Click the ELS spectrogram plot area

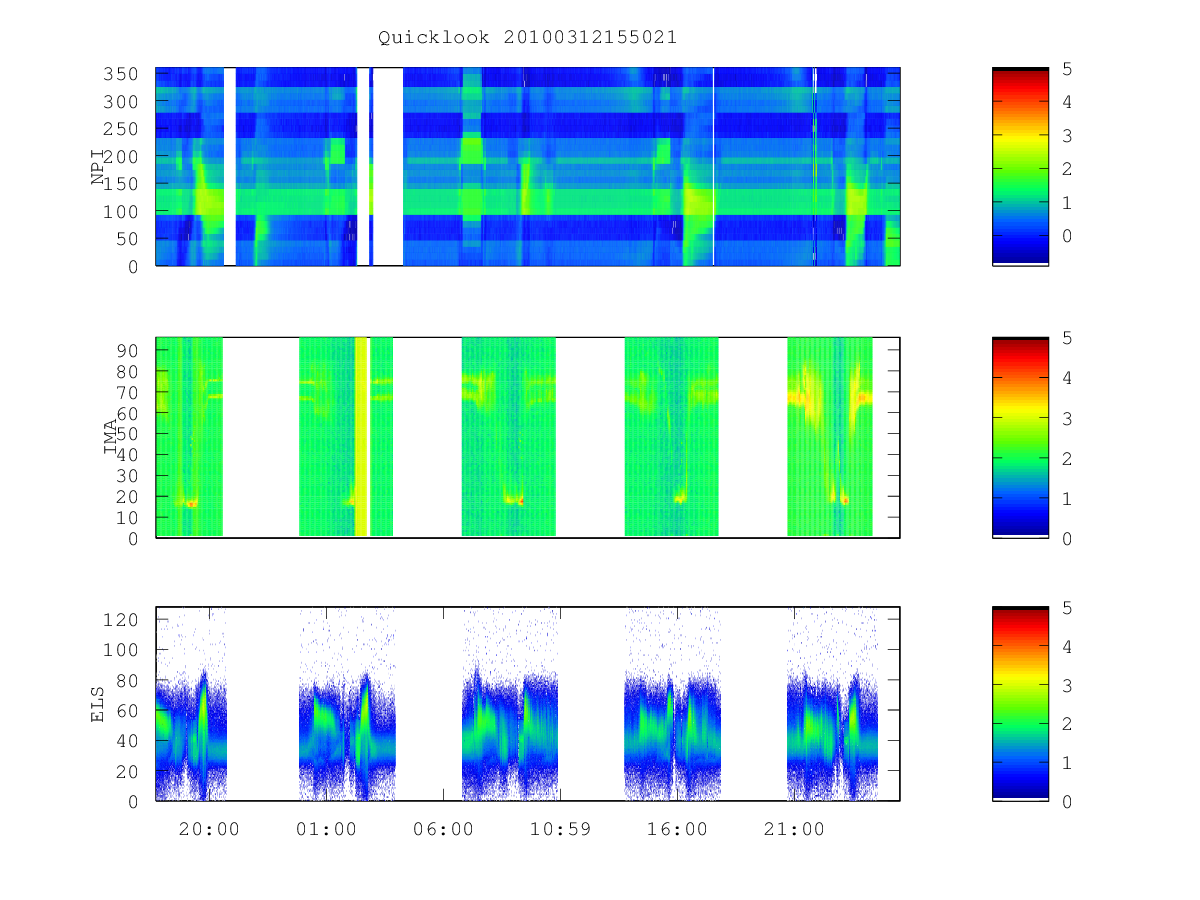click(x=528, y=704)
